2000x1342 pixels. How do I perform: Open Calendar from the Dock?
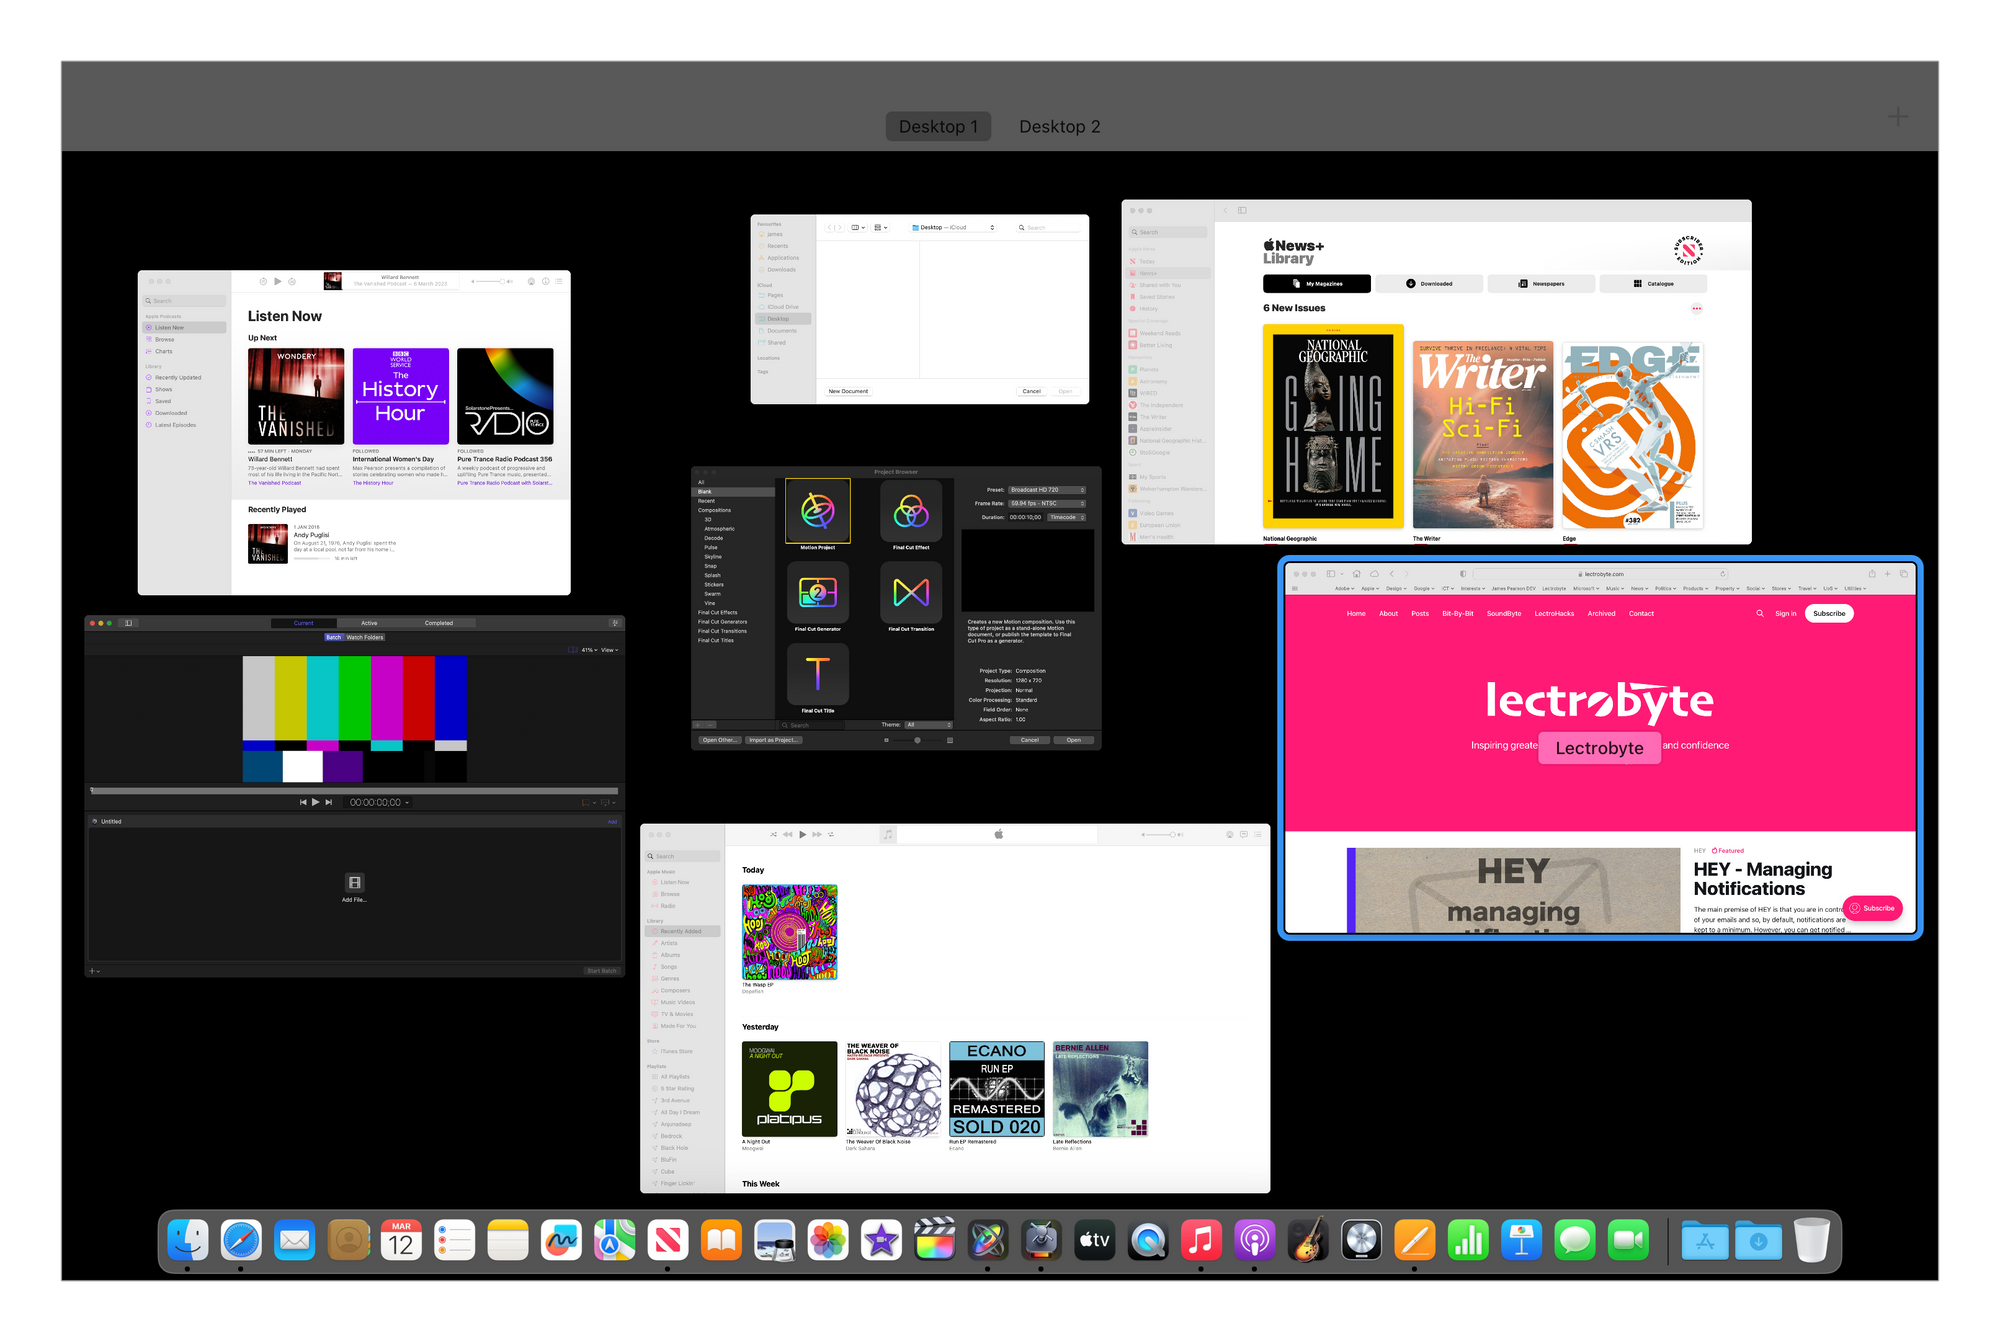coord(401,1241)
